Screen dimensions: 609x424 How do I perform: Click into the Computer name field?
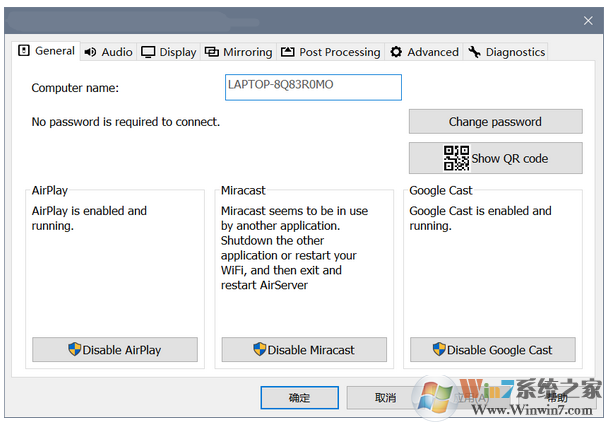pos(313,87)
